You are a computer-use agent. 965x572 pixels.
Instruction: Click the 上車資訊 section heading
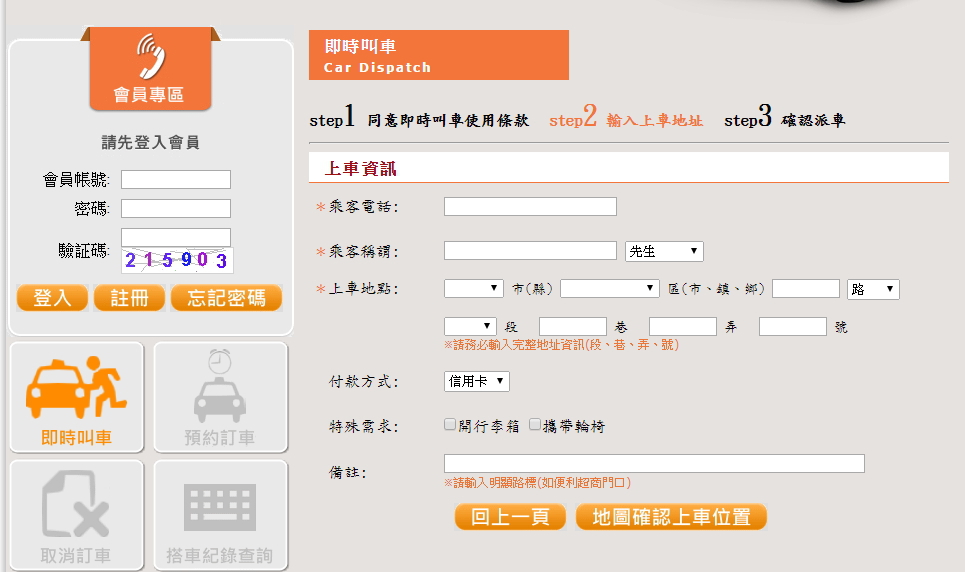(x=361, y=169)
